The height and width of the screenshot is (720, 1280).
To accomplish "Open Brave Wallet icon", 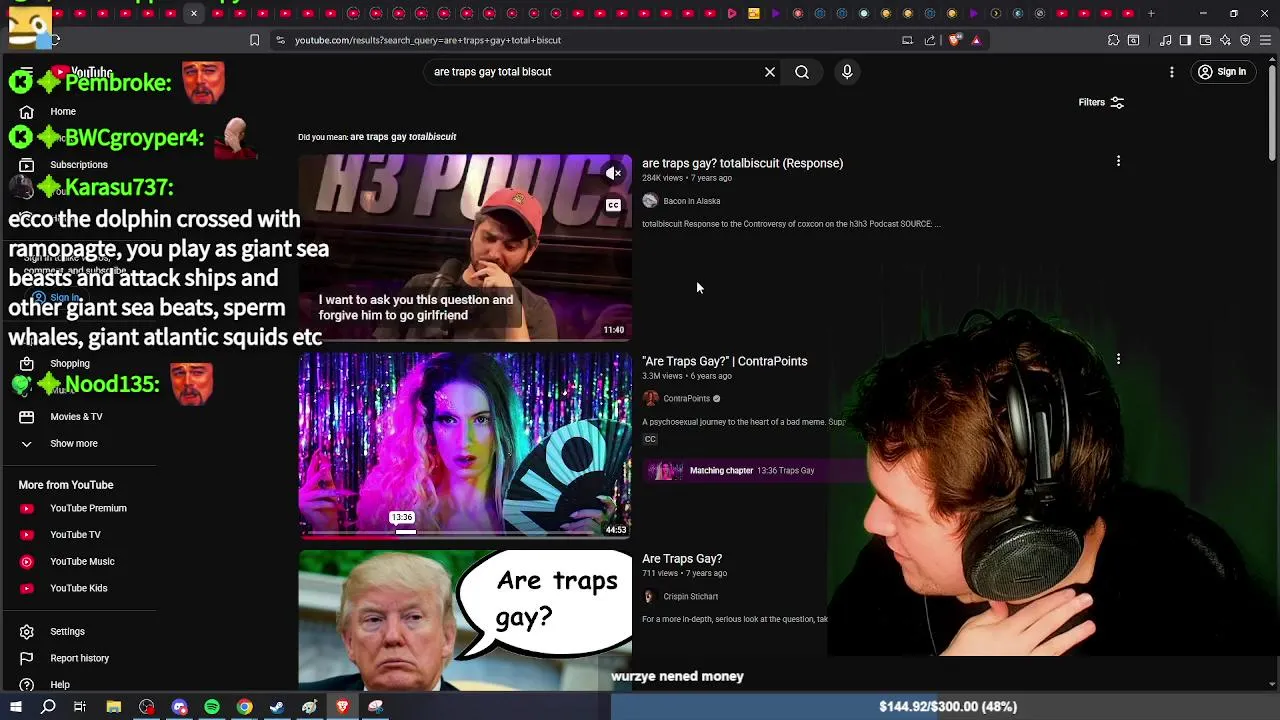I will pyautogui.click(x=1205, y=40).
